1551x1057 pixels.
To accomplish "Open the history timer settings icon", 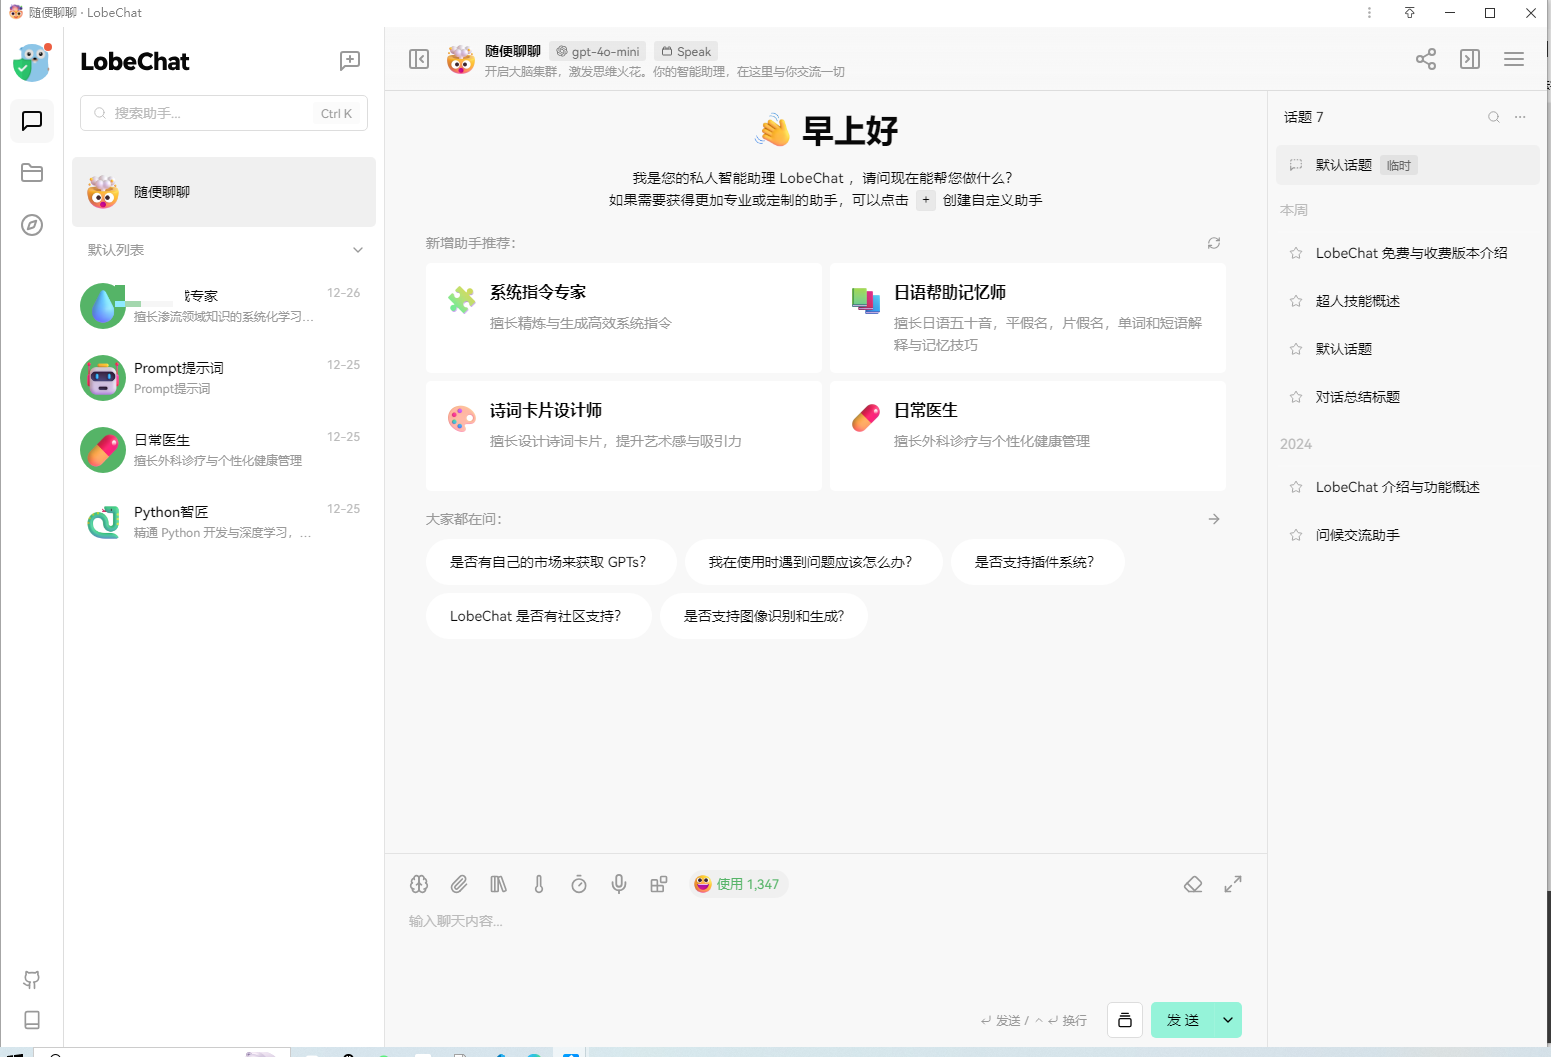I will coord(579,884).
